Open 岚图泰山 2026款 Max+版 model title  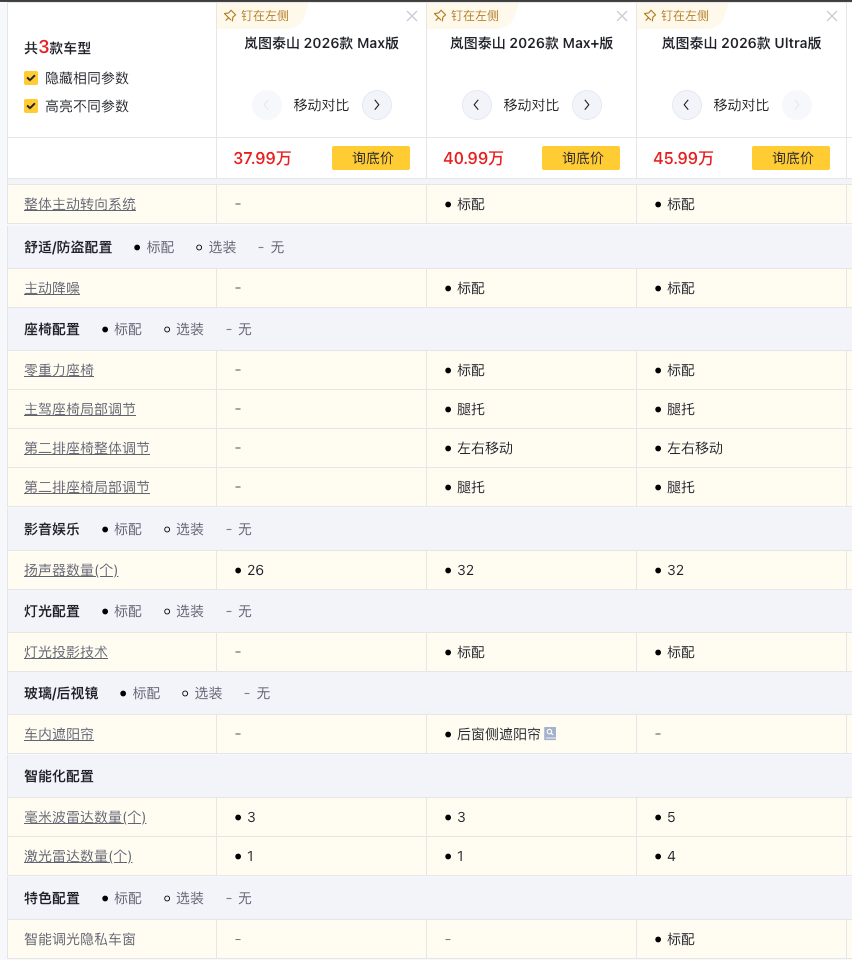[x=531, y=43]
